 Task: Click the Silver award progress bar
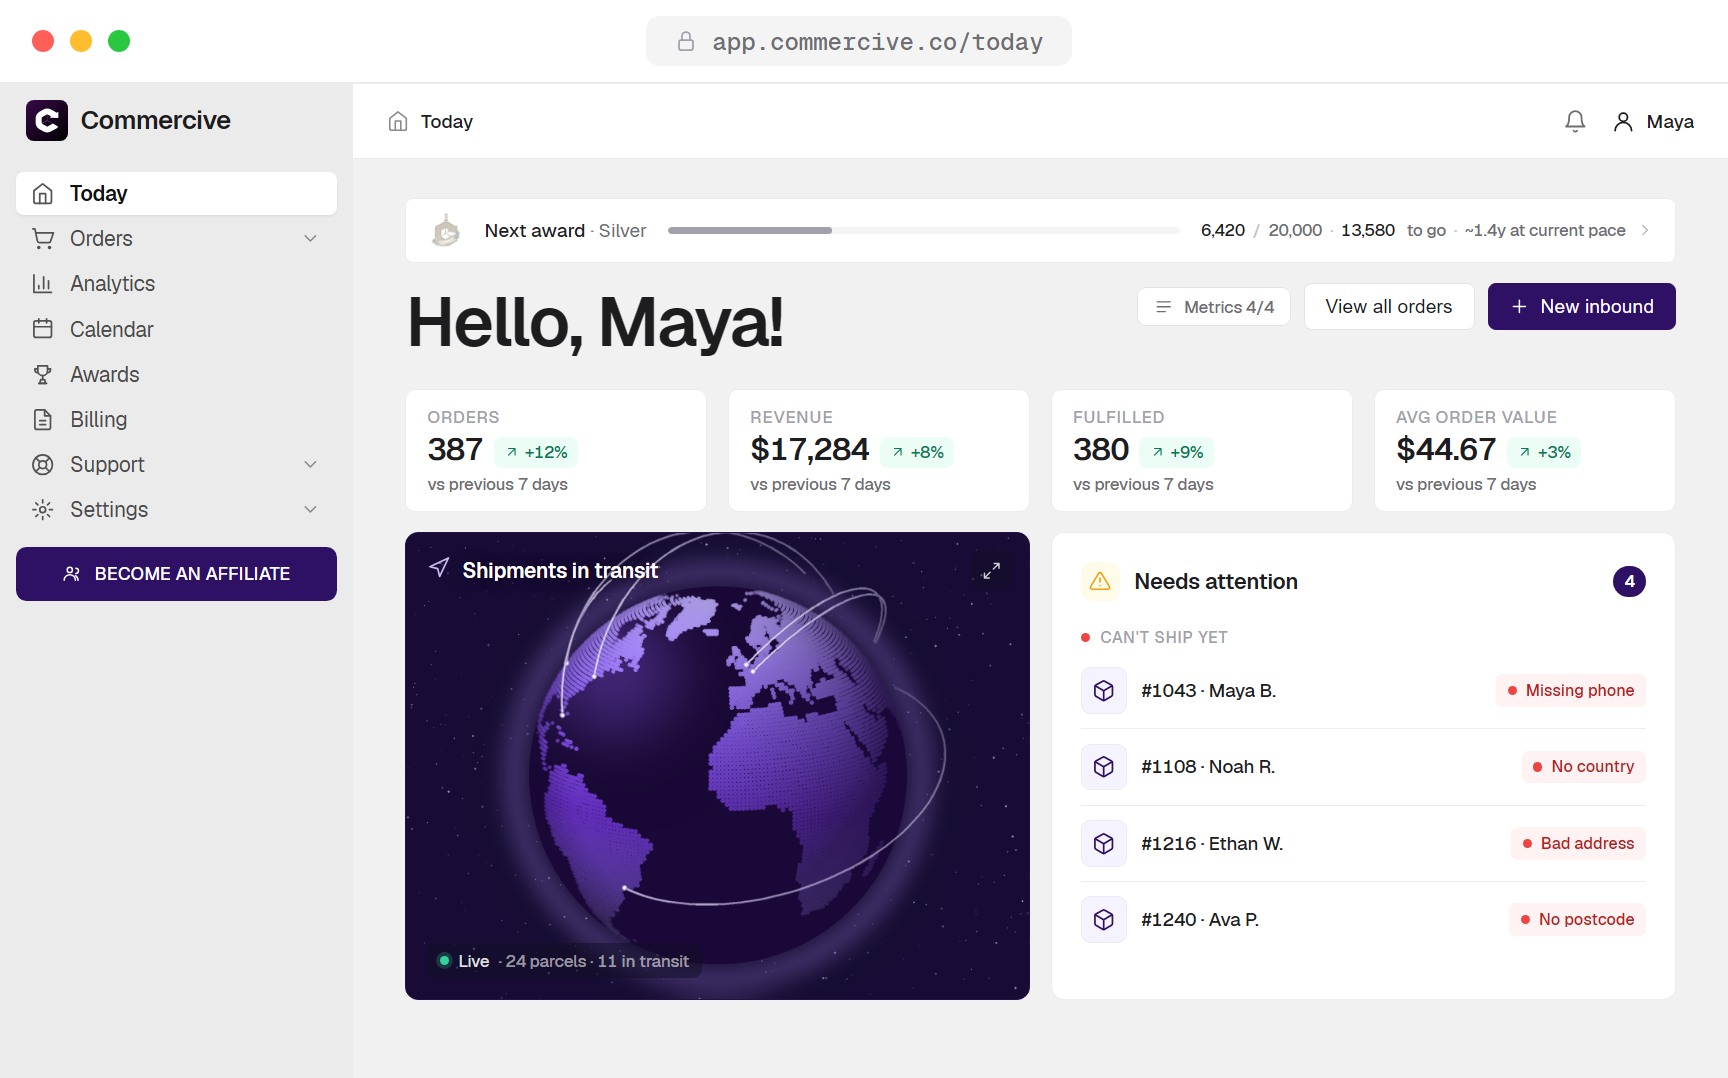[924, 230]
